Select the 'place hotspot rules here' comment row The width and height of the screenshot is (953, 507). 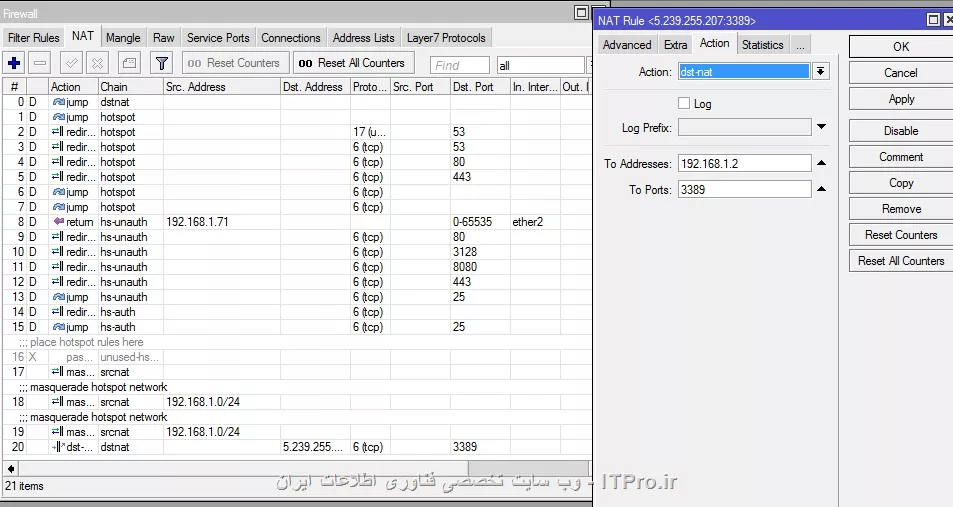[x=297, y=342]
